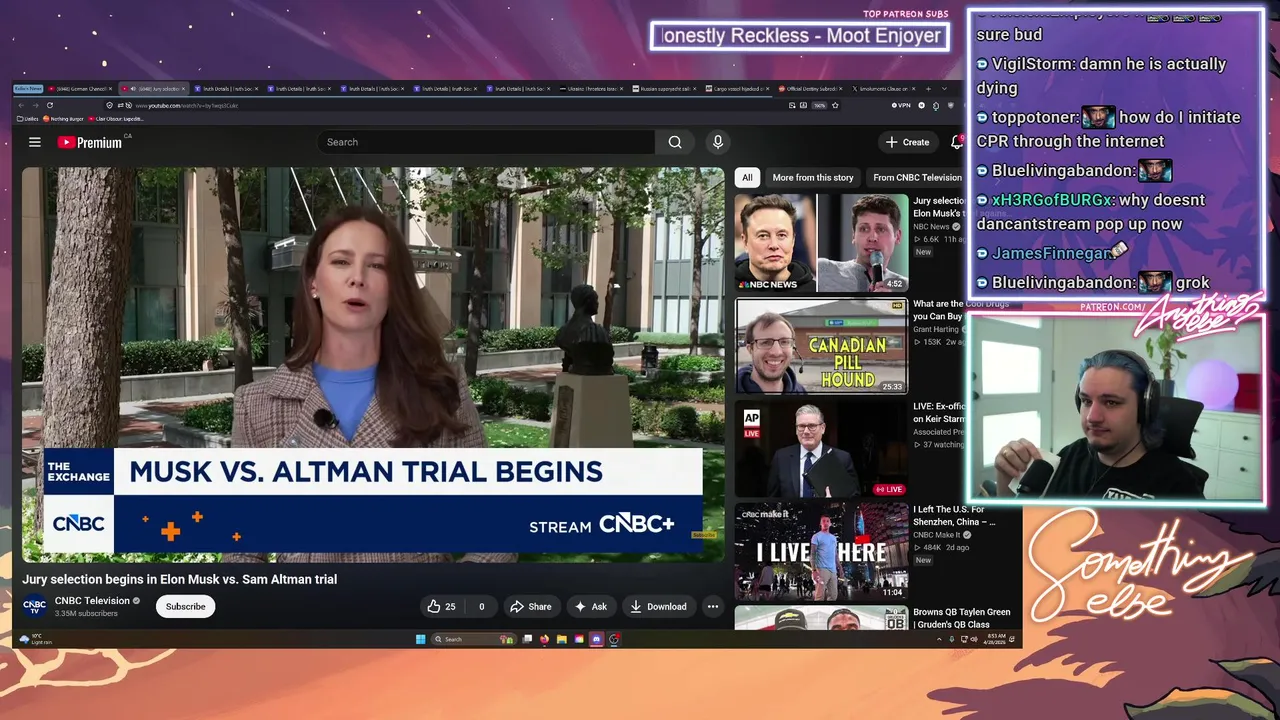Viewport: 1280px width, 720px height.
Task: Switch to the Official Destiny Subreddit tab
Action: [810, 89]
